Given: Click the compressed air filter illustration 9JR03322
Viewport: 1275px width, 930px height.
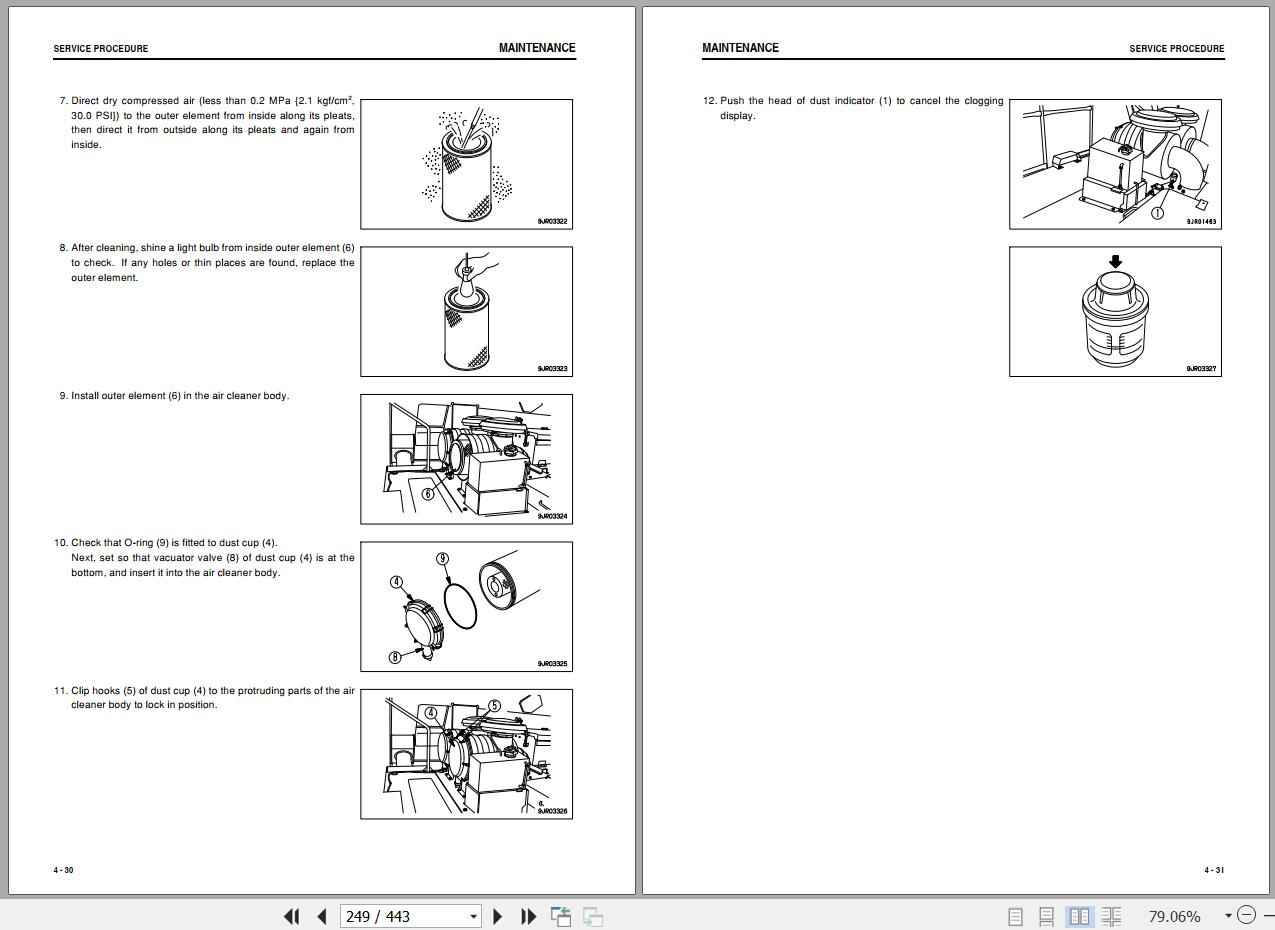Looking at the screenshot, I should [x=467, y=164].
